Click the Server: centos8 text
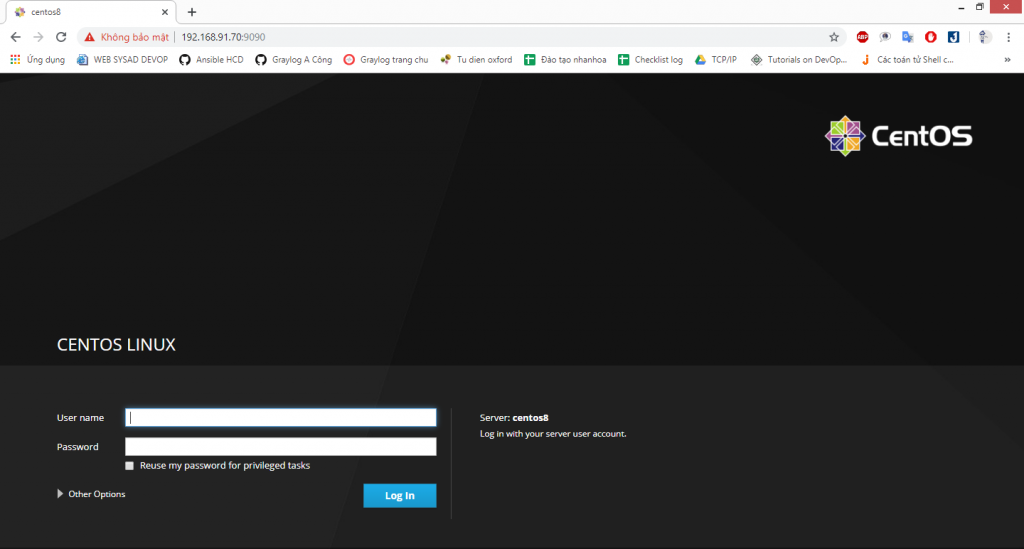The width and height of the screenshot is (1024, 549). (514, 418)
